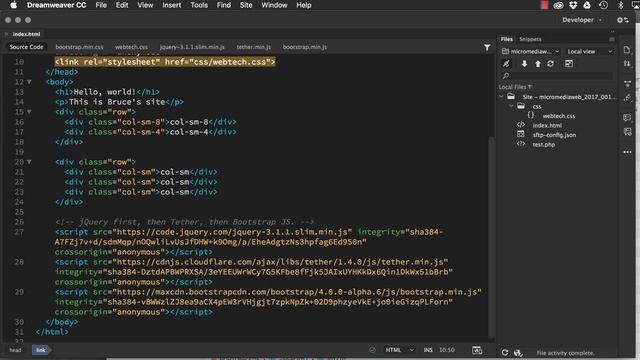Open the Site menu
Screen dimensions: 640x360
[x=246, y=5]
